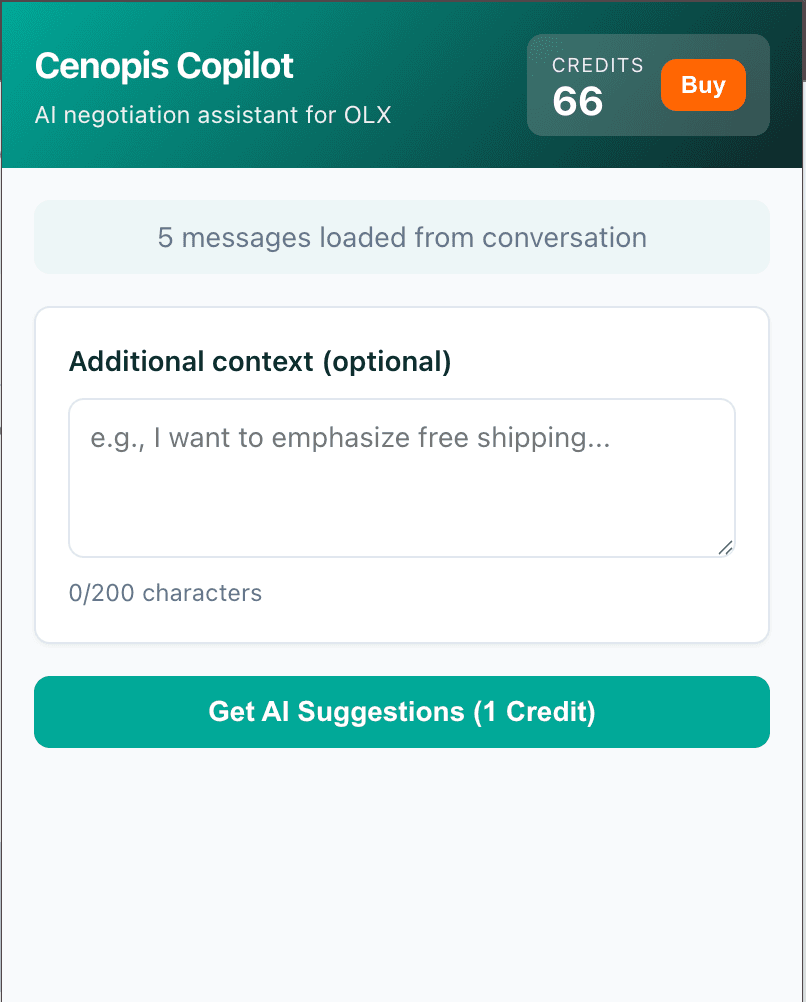The width and height of the screenshot is (806, 1002).
Task: Click the 0/200 characters counter
Action: pyautogui.click(x=165, y=593)
